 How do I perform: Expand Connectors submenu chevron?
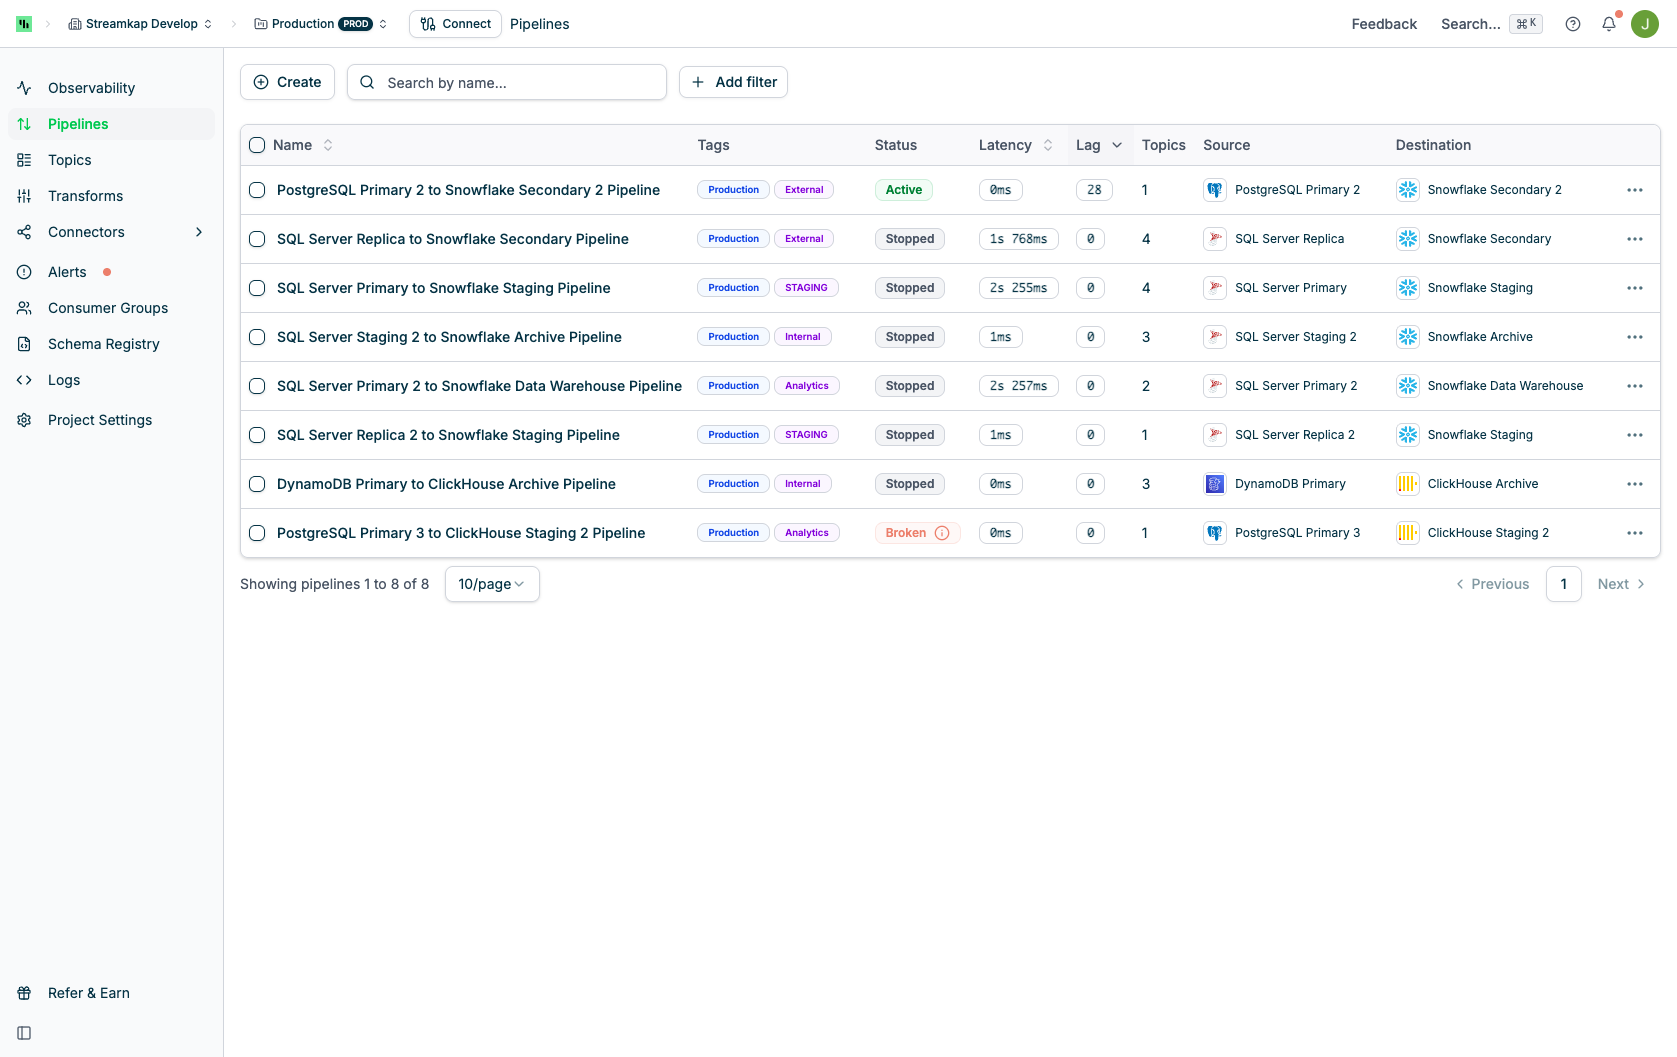tap(199, 232)
